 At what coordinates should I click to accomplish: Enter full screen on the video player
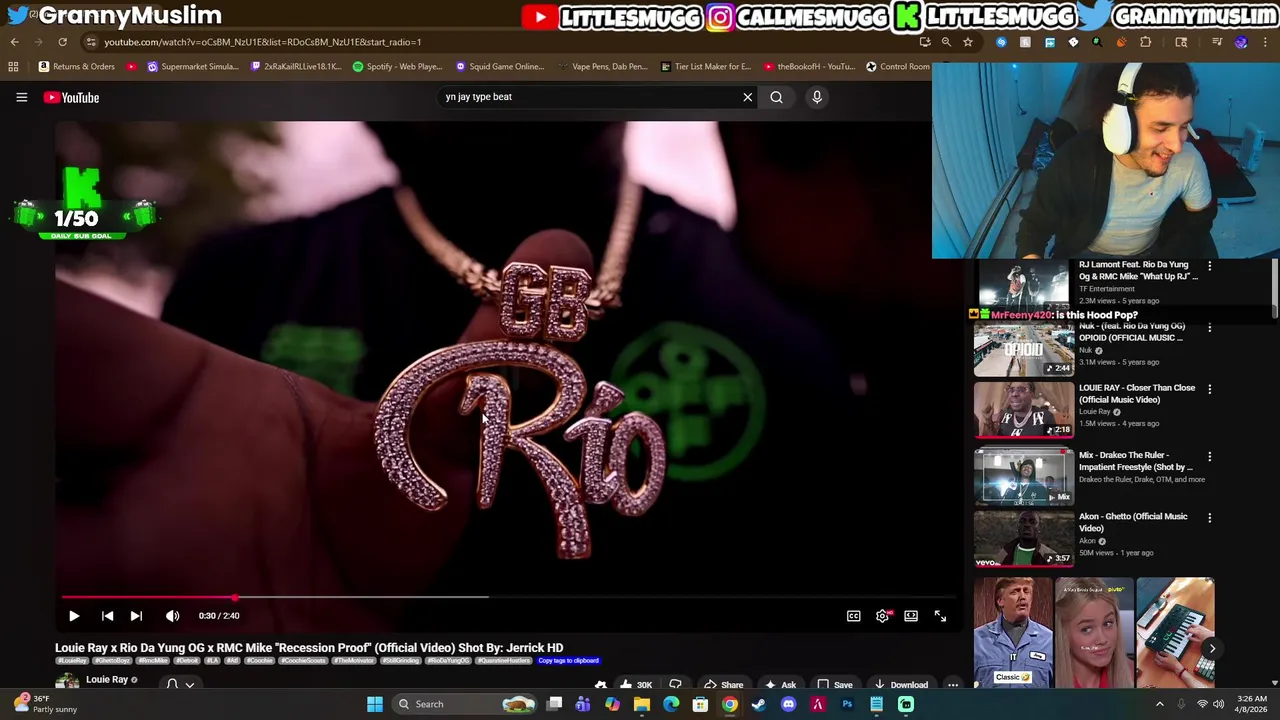(940, 616)
